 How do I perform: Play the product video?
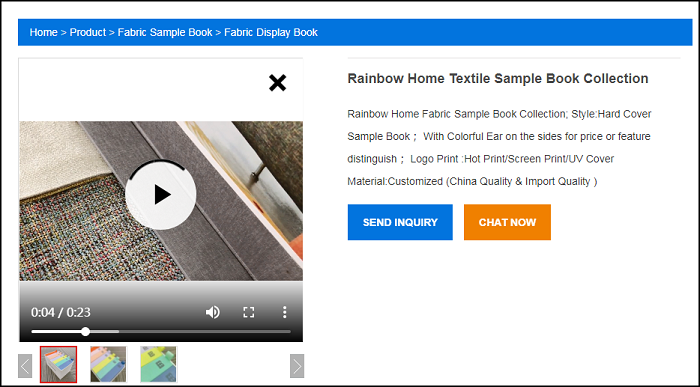161,195
